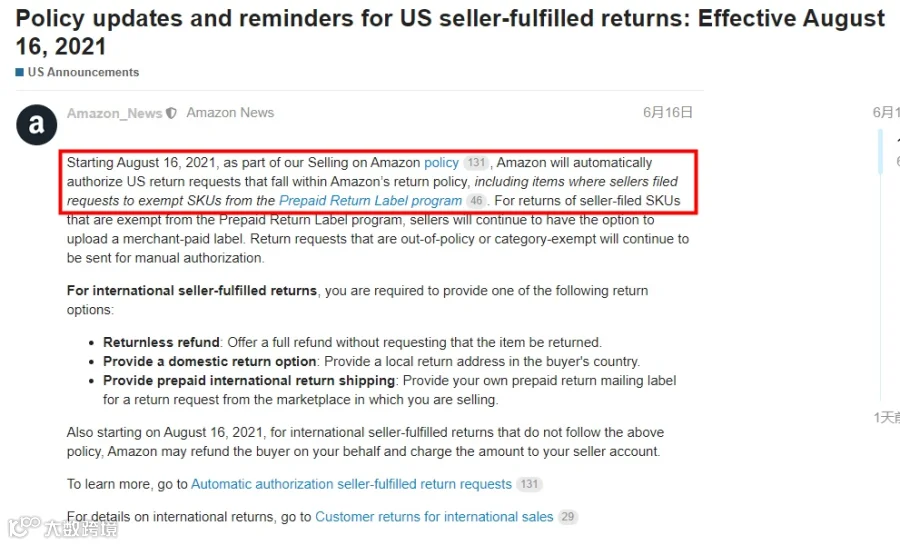Click the 'Returnless refund' bullet item
Image resolution: width=900 pixels, height=545 pixels.
click(352, 342)
